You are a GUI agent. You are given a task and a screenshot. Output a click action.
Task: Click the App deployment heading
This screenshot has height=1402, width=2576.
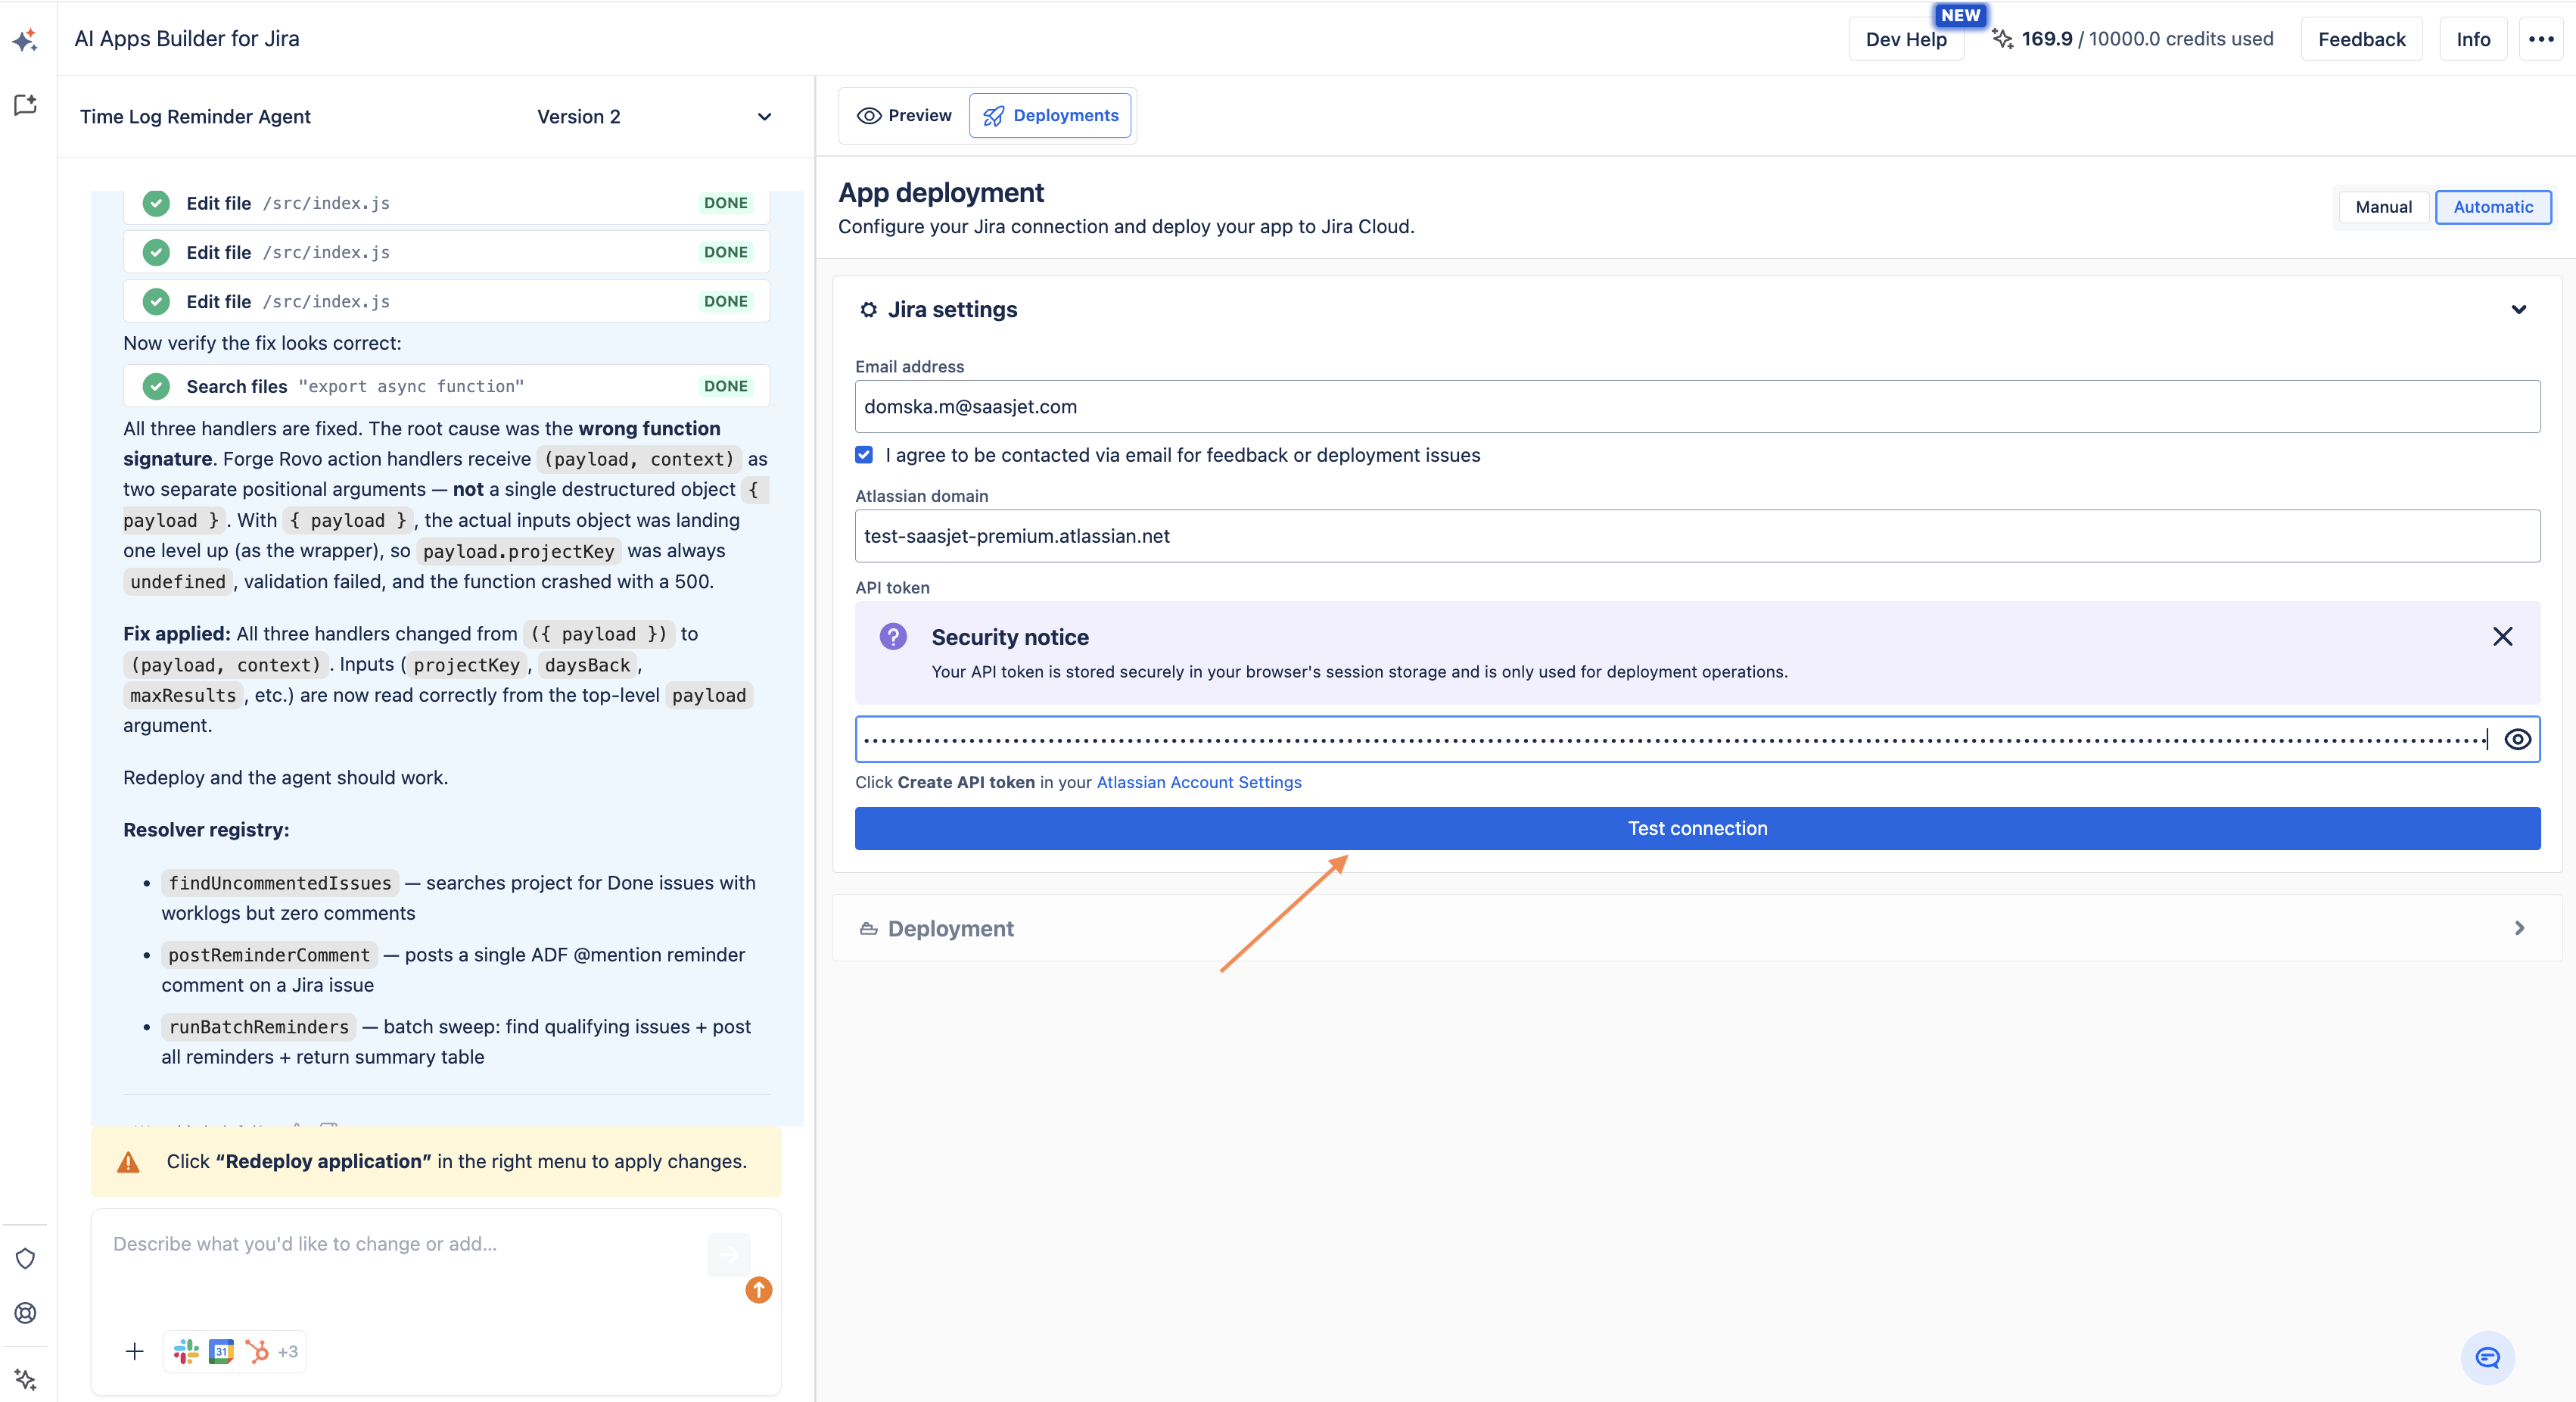(x=941, y=192)
